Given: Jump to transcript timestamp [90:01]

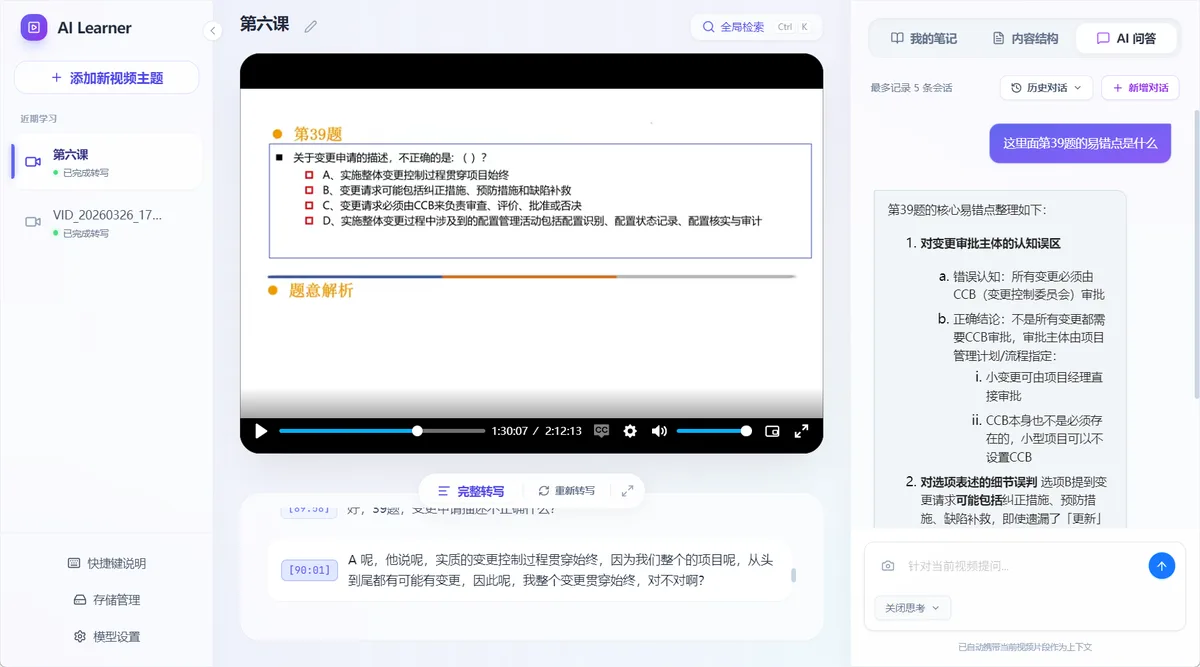Looking at the screenshot, I should coord(309,570).
